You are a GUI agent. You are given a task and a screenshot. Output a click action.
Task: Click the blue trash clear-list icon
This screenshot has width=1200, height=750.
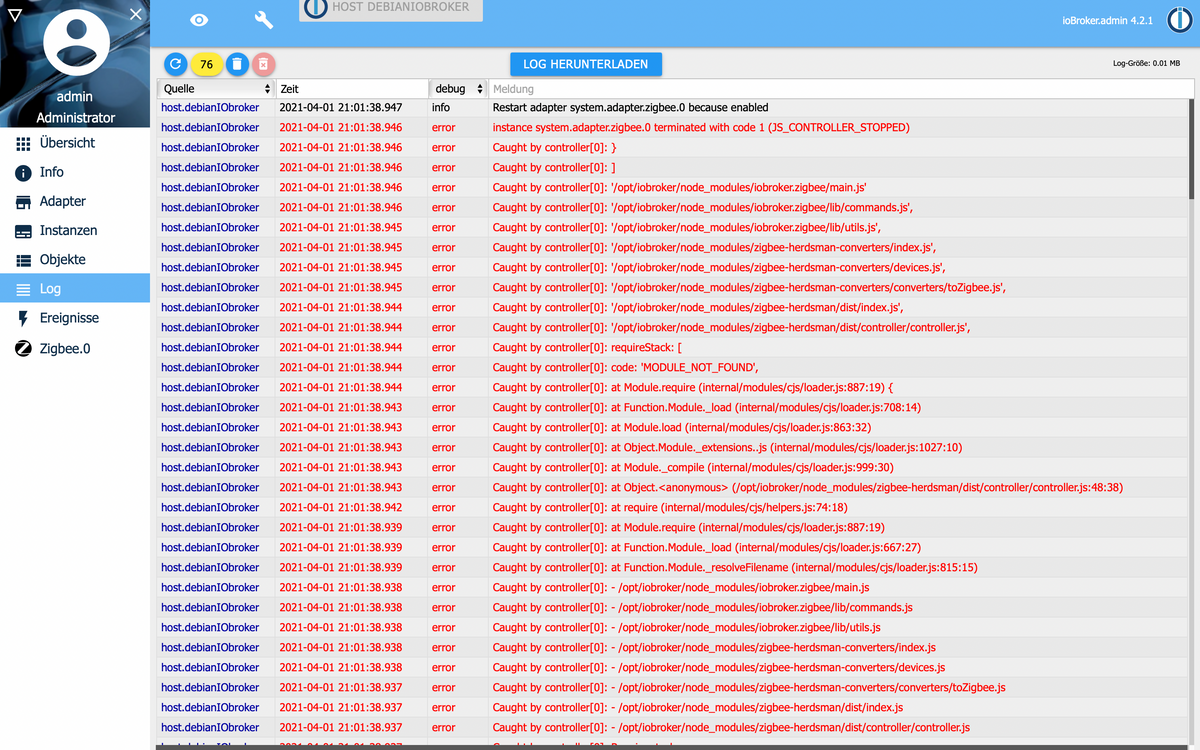[x=237, y=64]
